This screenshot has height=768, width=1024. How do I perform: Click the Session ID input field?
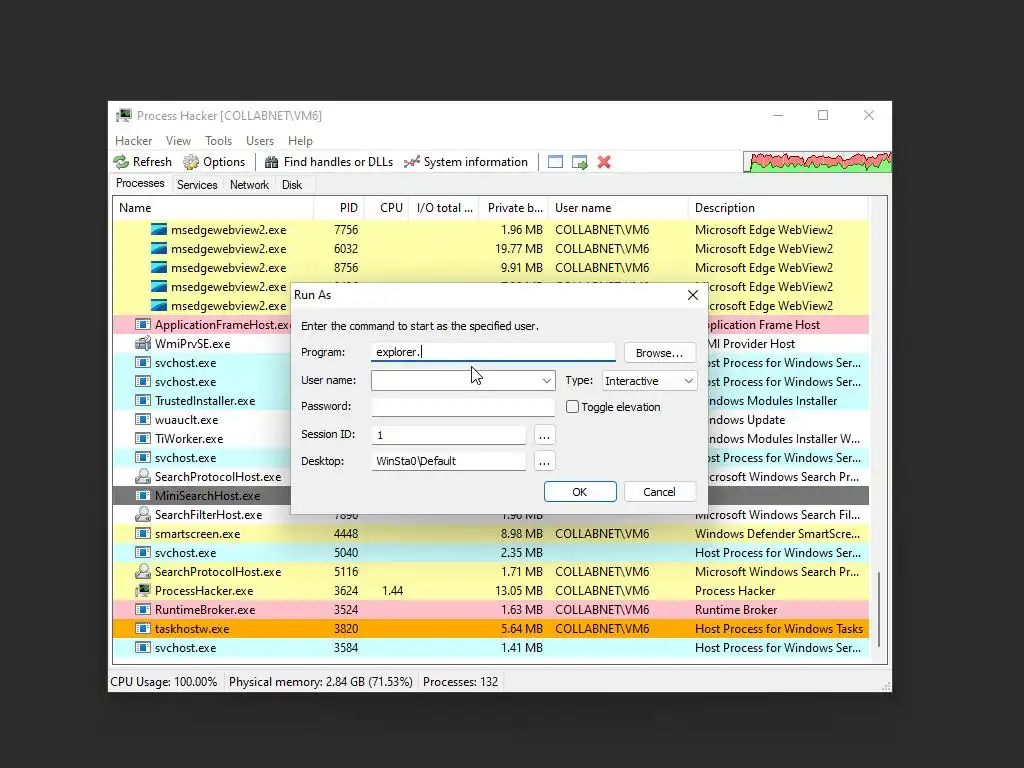click(x=449, y=435)
